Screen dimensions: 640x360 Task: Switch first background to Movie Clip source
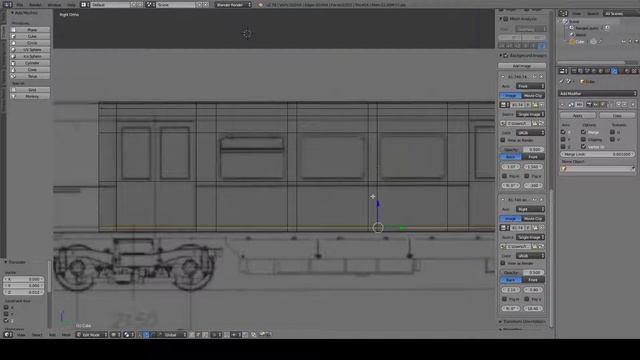click(x=533, y=96)
